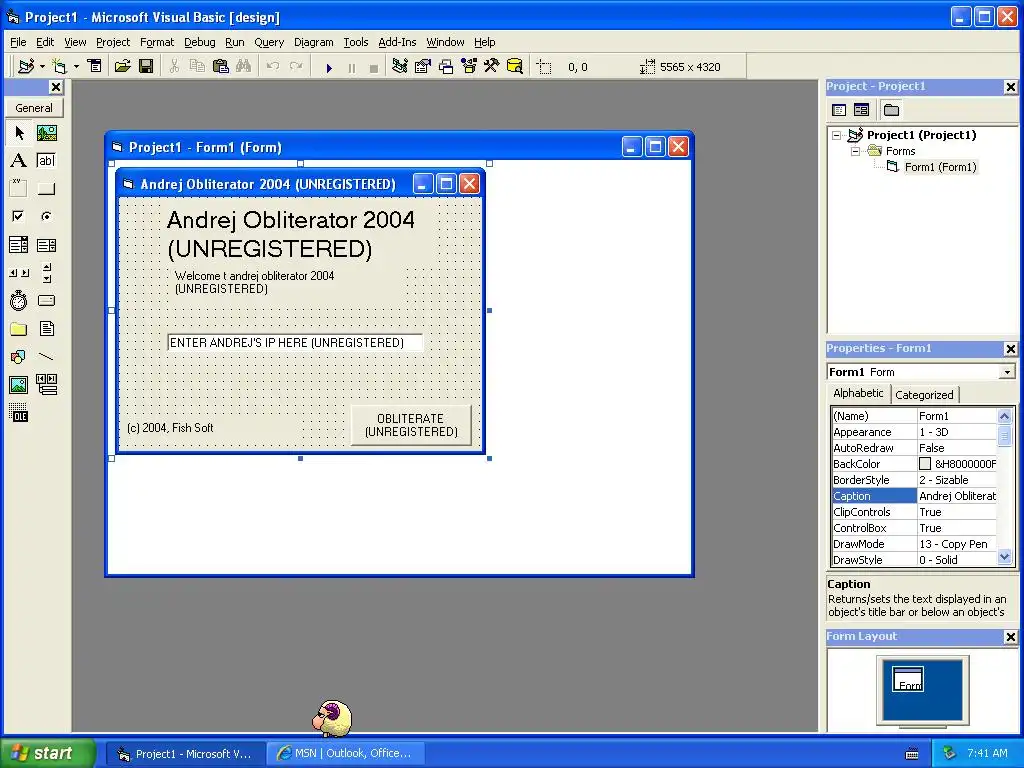Click the General tab in toolbox

point(34,108)
